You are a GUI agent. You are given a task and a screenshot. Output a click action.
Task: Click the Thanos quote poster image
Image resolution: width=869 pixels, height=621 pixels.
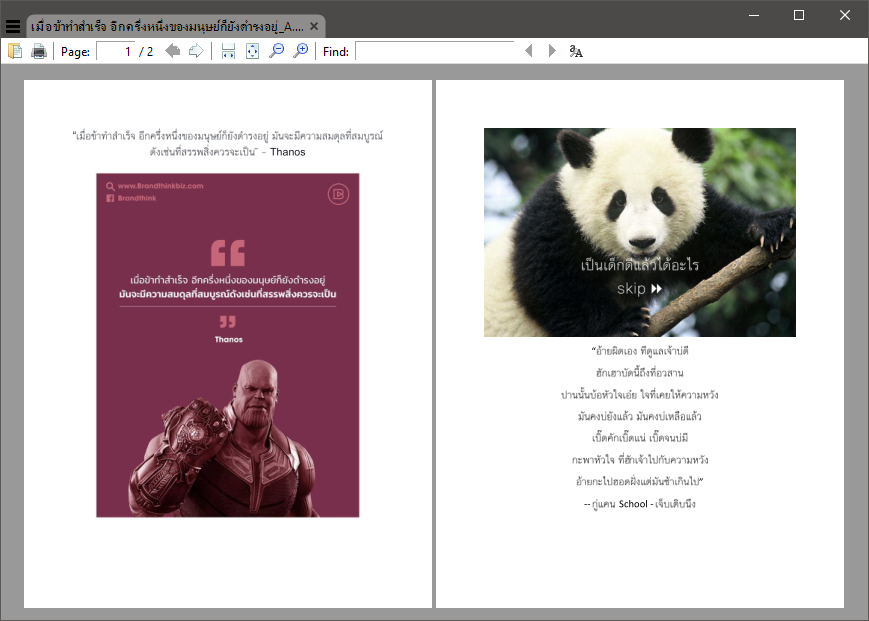click(228, 345)
